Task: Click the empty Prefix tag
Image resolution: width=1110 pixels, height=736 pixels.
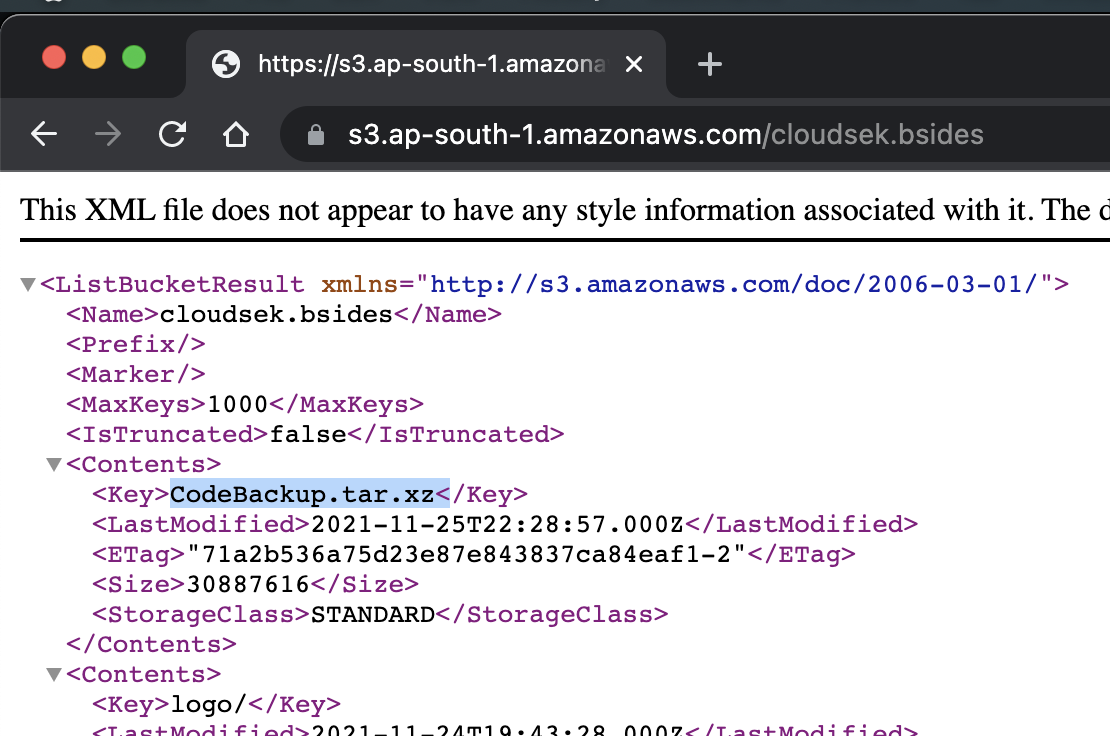Action: [136, 344]
